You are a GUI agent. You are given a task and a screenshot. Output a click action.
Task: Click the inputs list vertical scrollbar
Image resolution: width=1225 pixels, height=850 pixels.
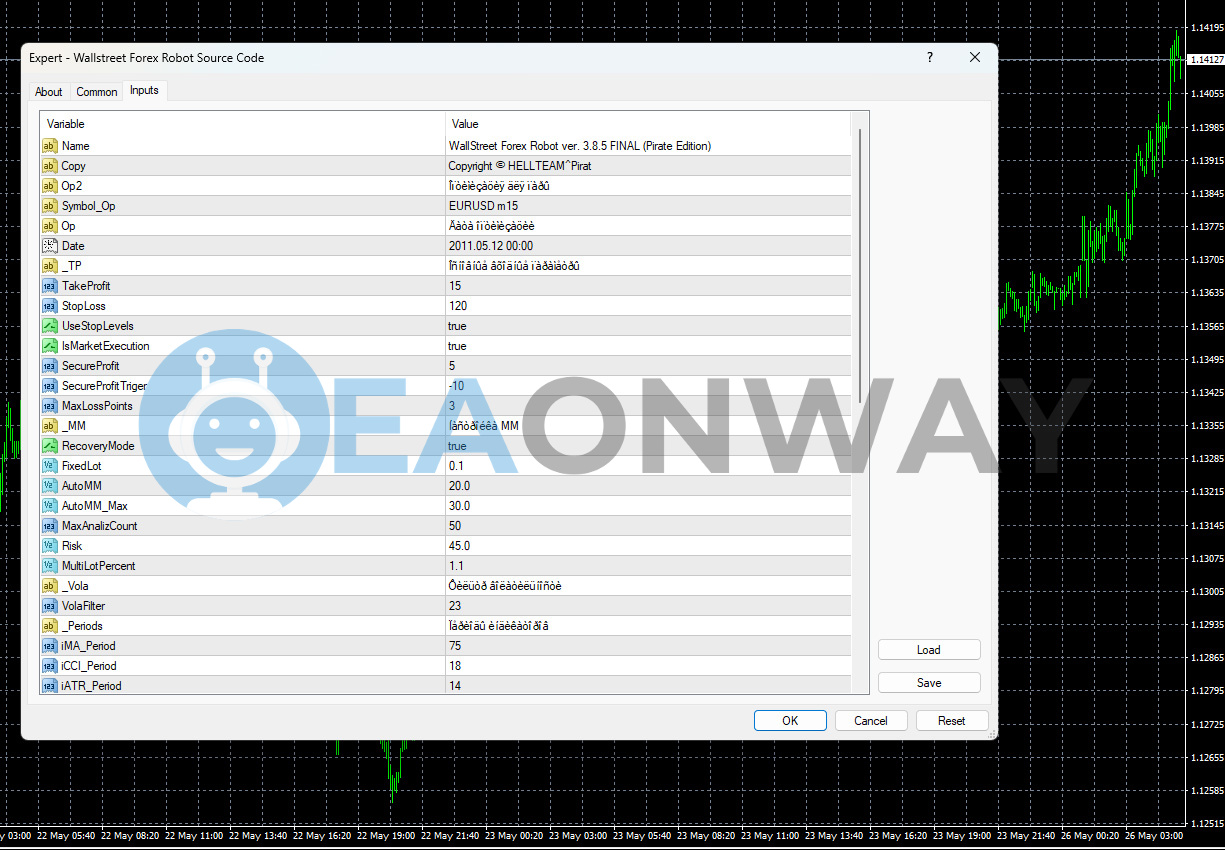coord(860,265)
